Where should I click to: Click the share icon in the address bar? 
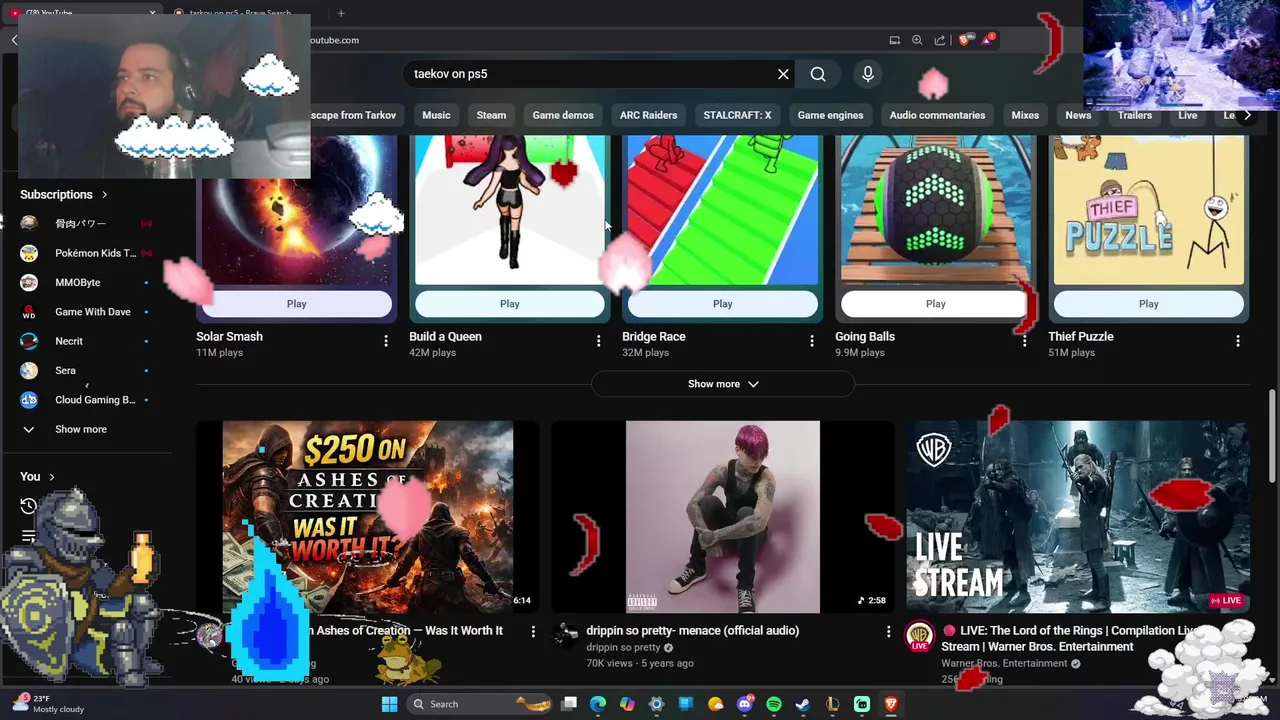940,40
